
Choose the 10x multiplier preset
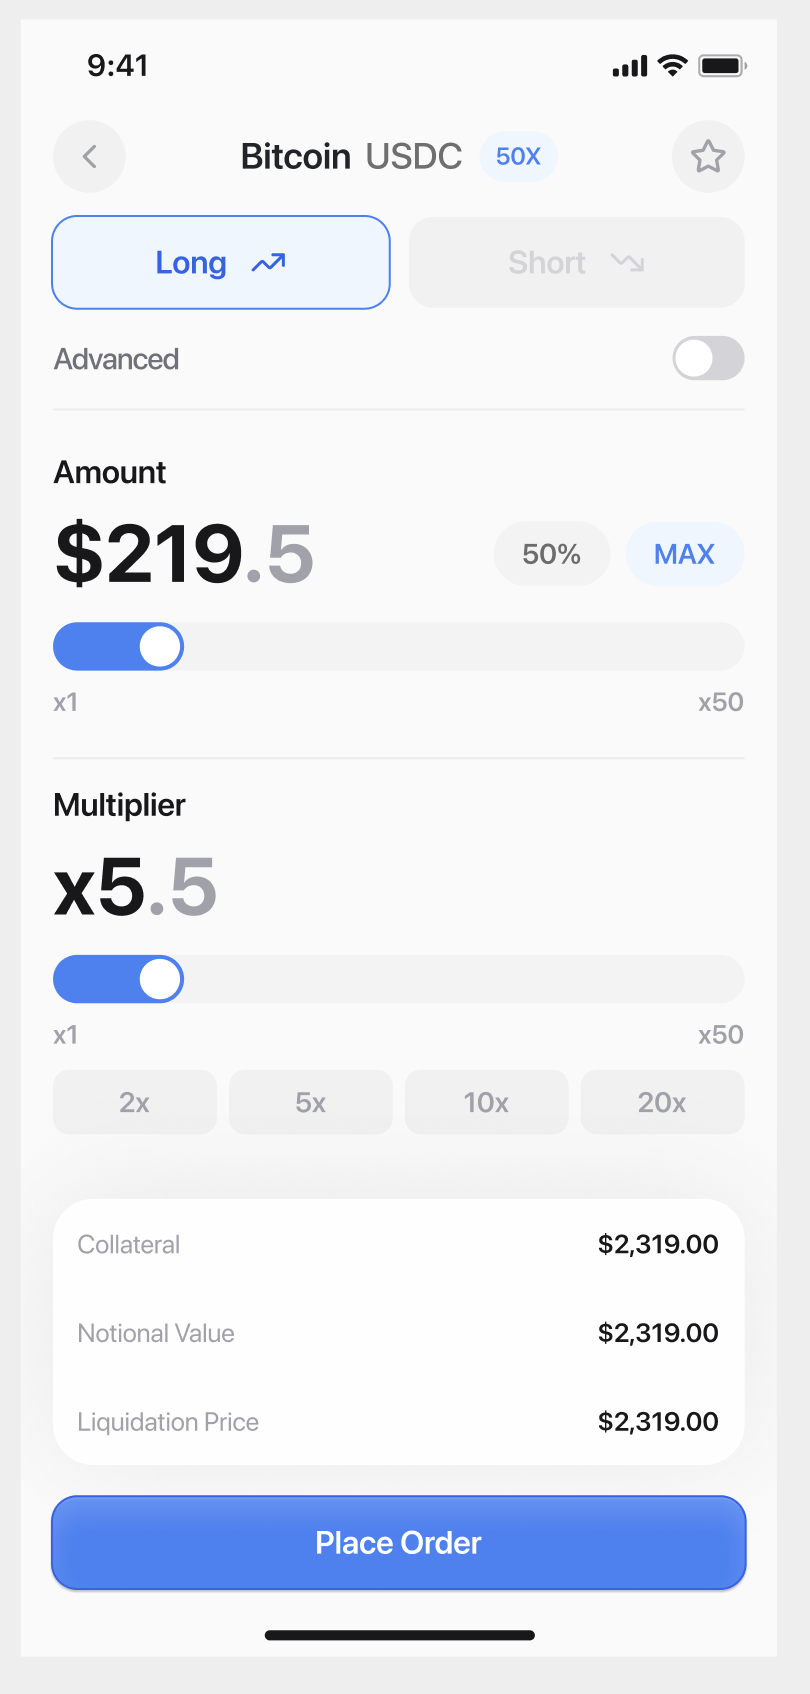pos(487,1102)
